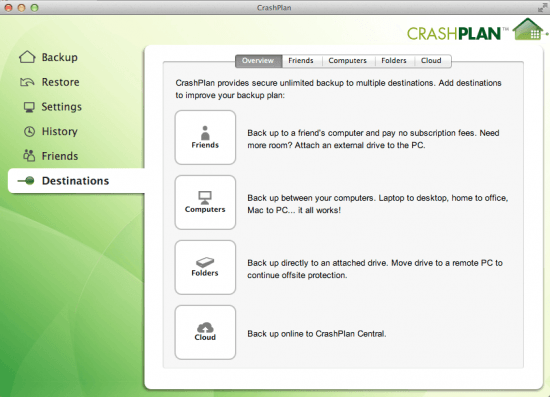The height and width of the screenshot is (397, 550).
Task: Click the Settings monitor icon
Action: pos(29,107)
